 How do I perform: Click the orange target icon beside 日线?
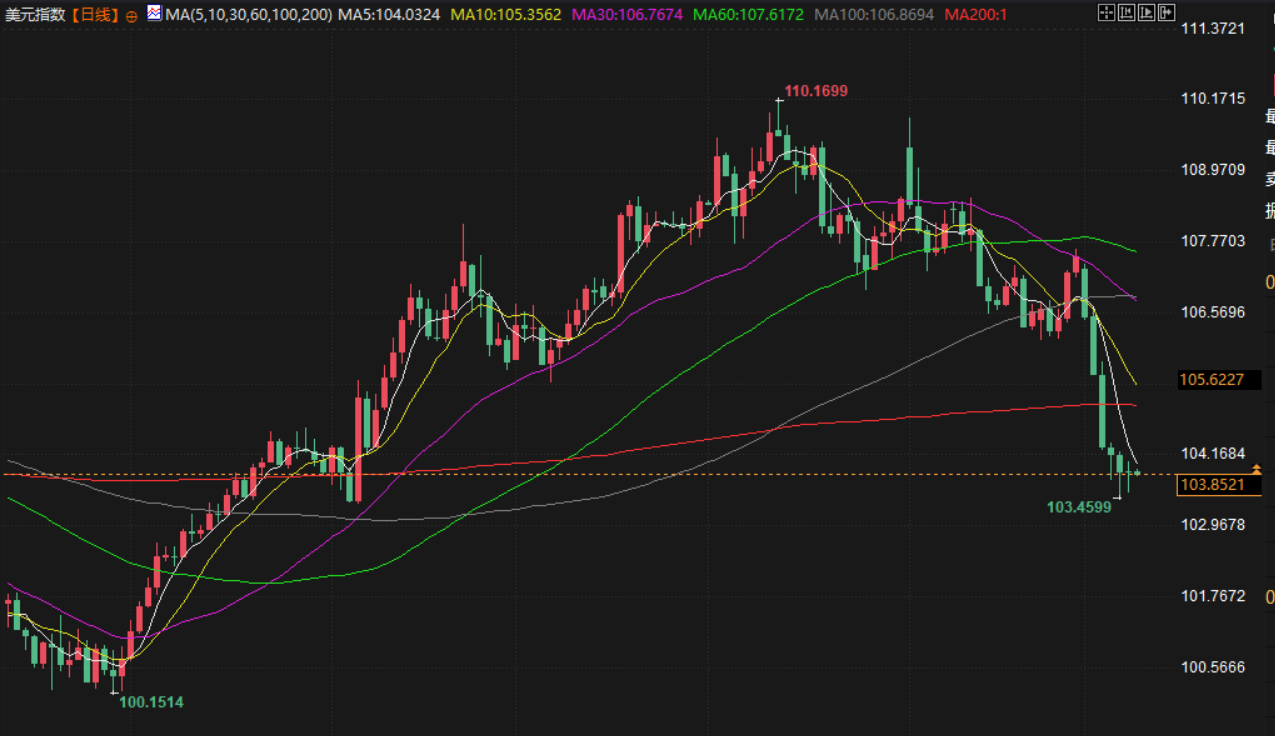132,16
